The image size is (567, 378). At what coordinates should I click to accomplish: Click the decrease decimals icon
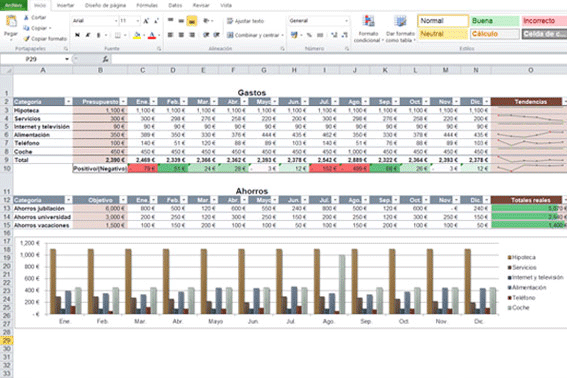click(x=345, y=35)
